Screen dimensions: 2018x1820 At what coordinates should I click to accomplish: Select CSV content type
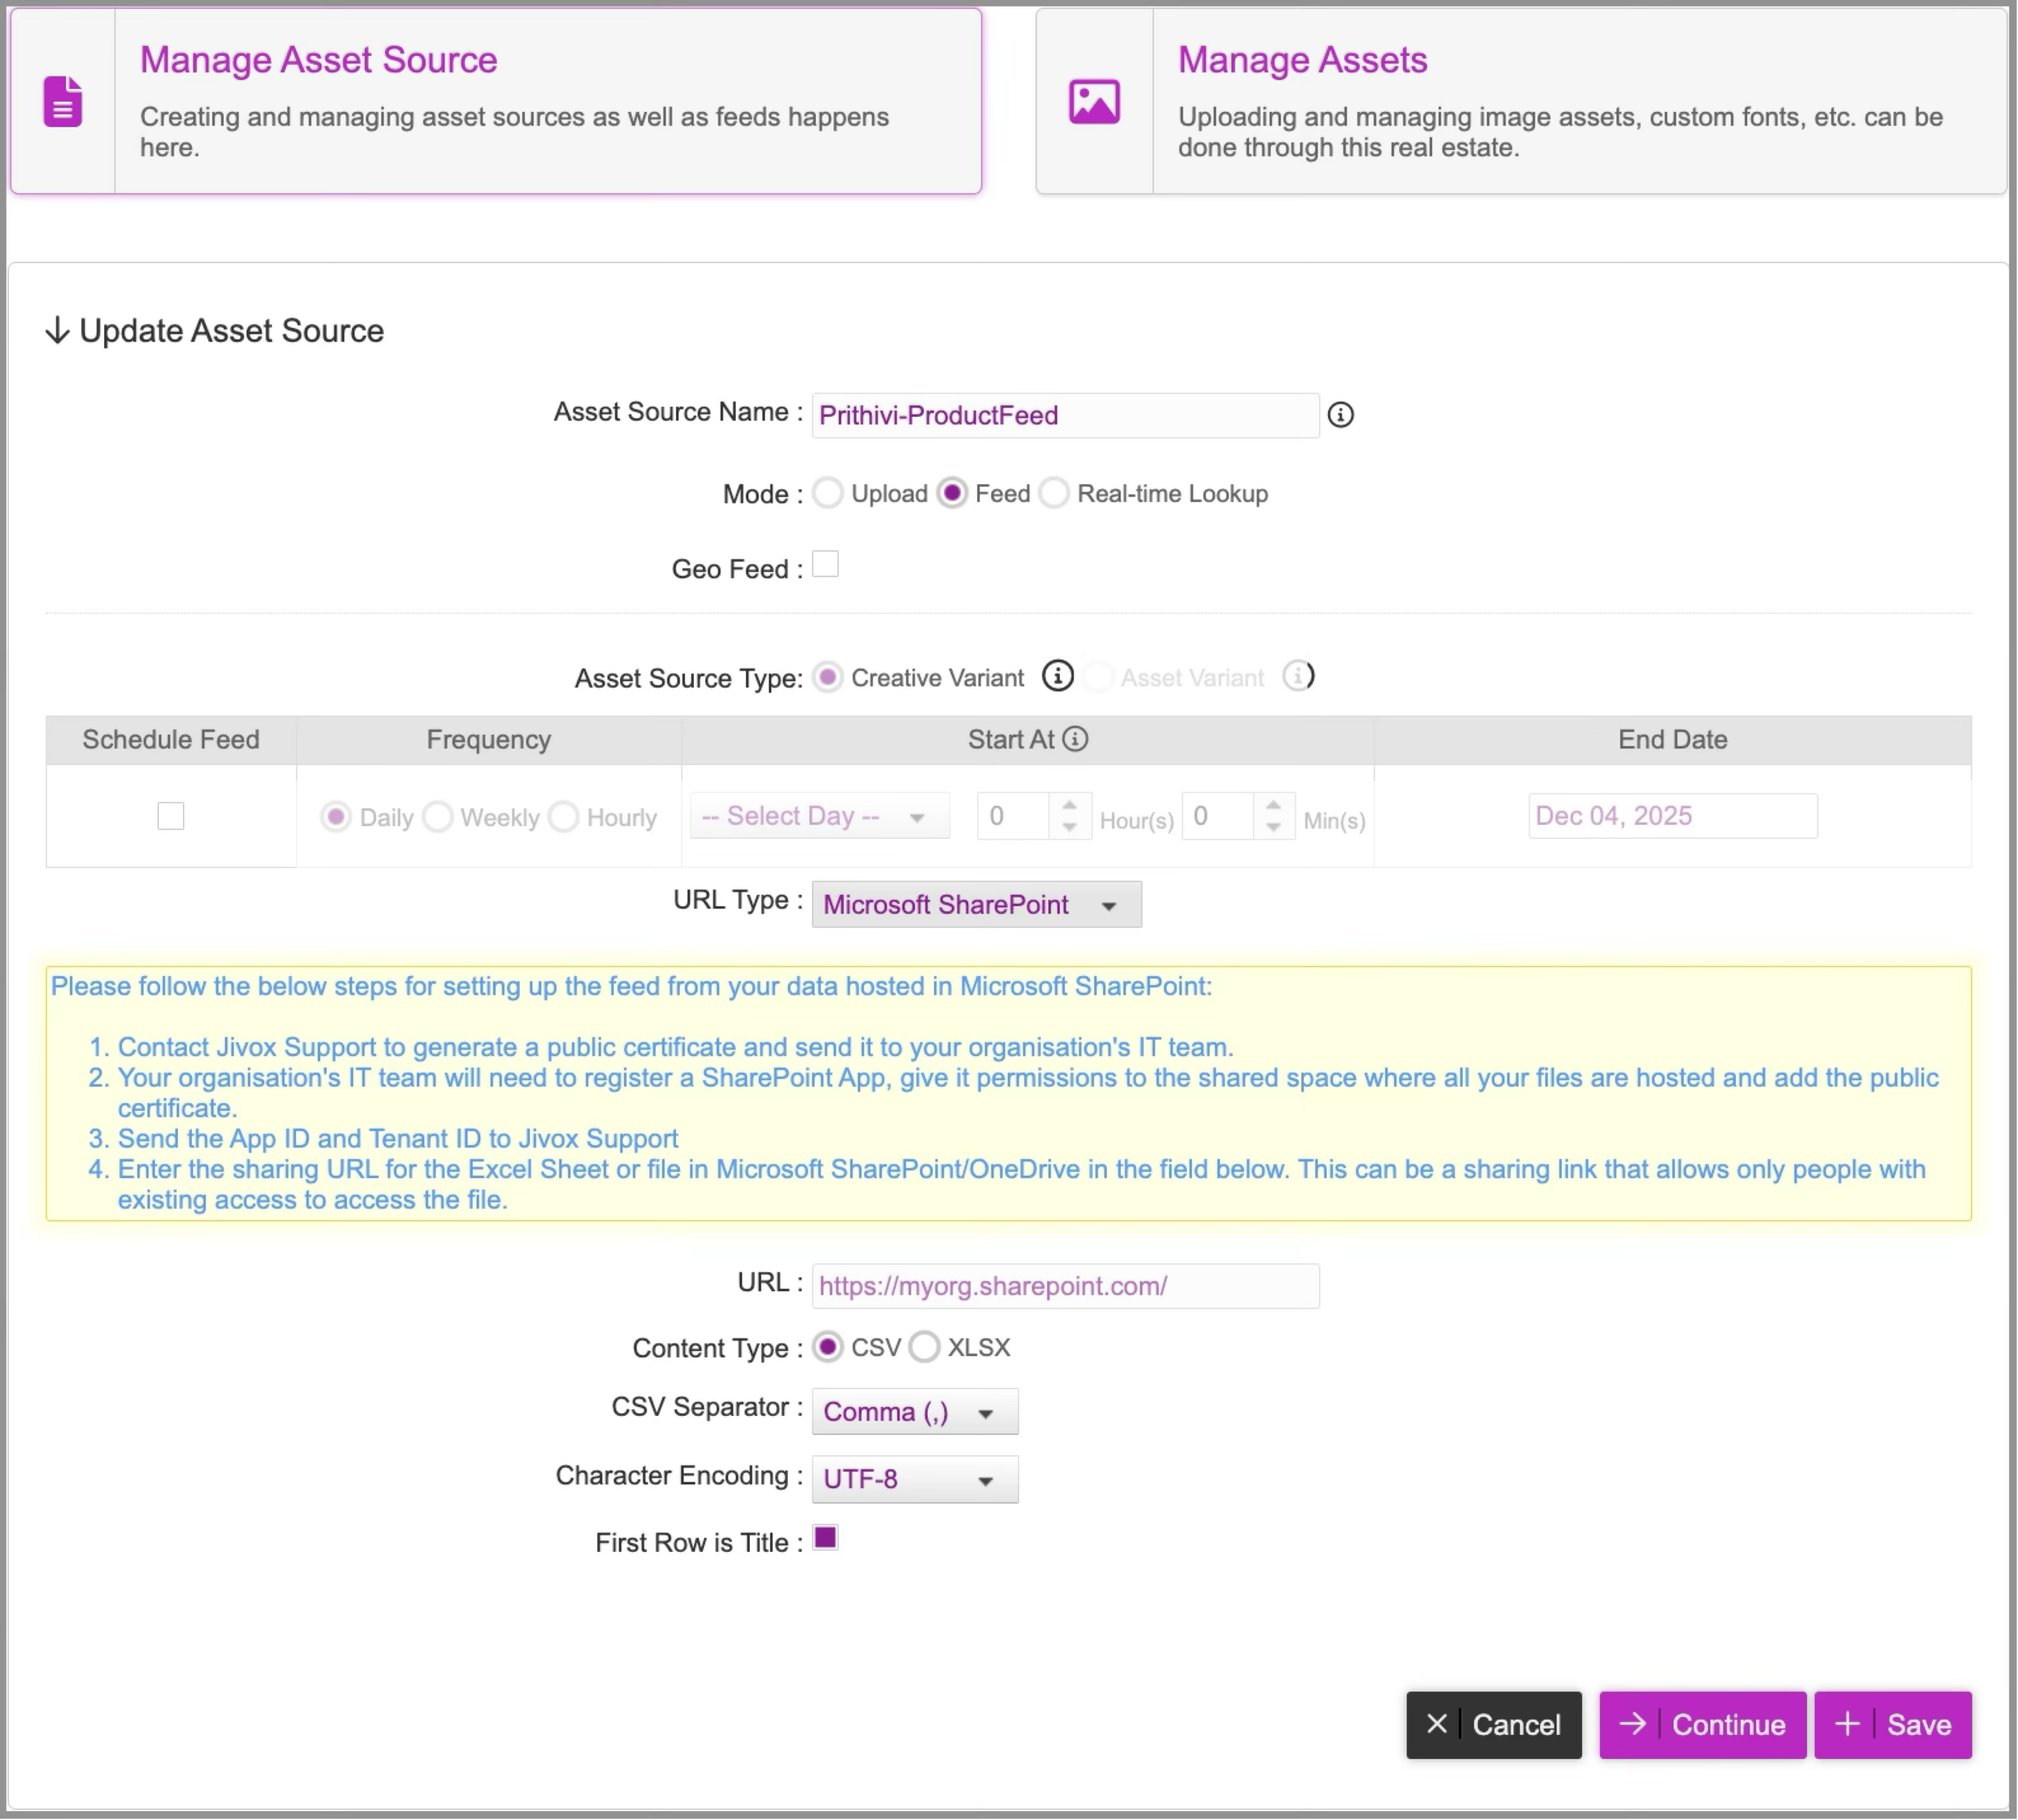pos(828,1347)
